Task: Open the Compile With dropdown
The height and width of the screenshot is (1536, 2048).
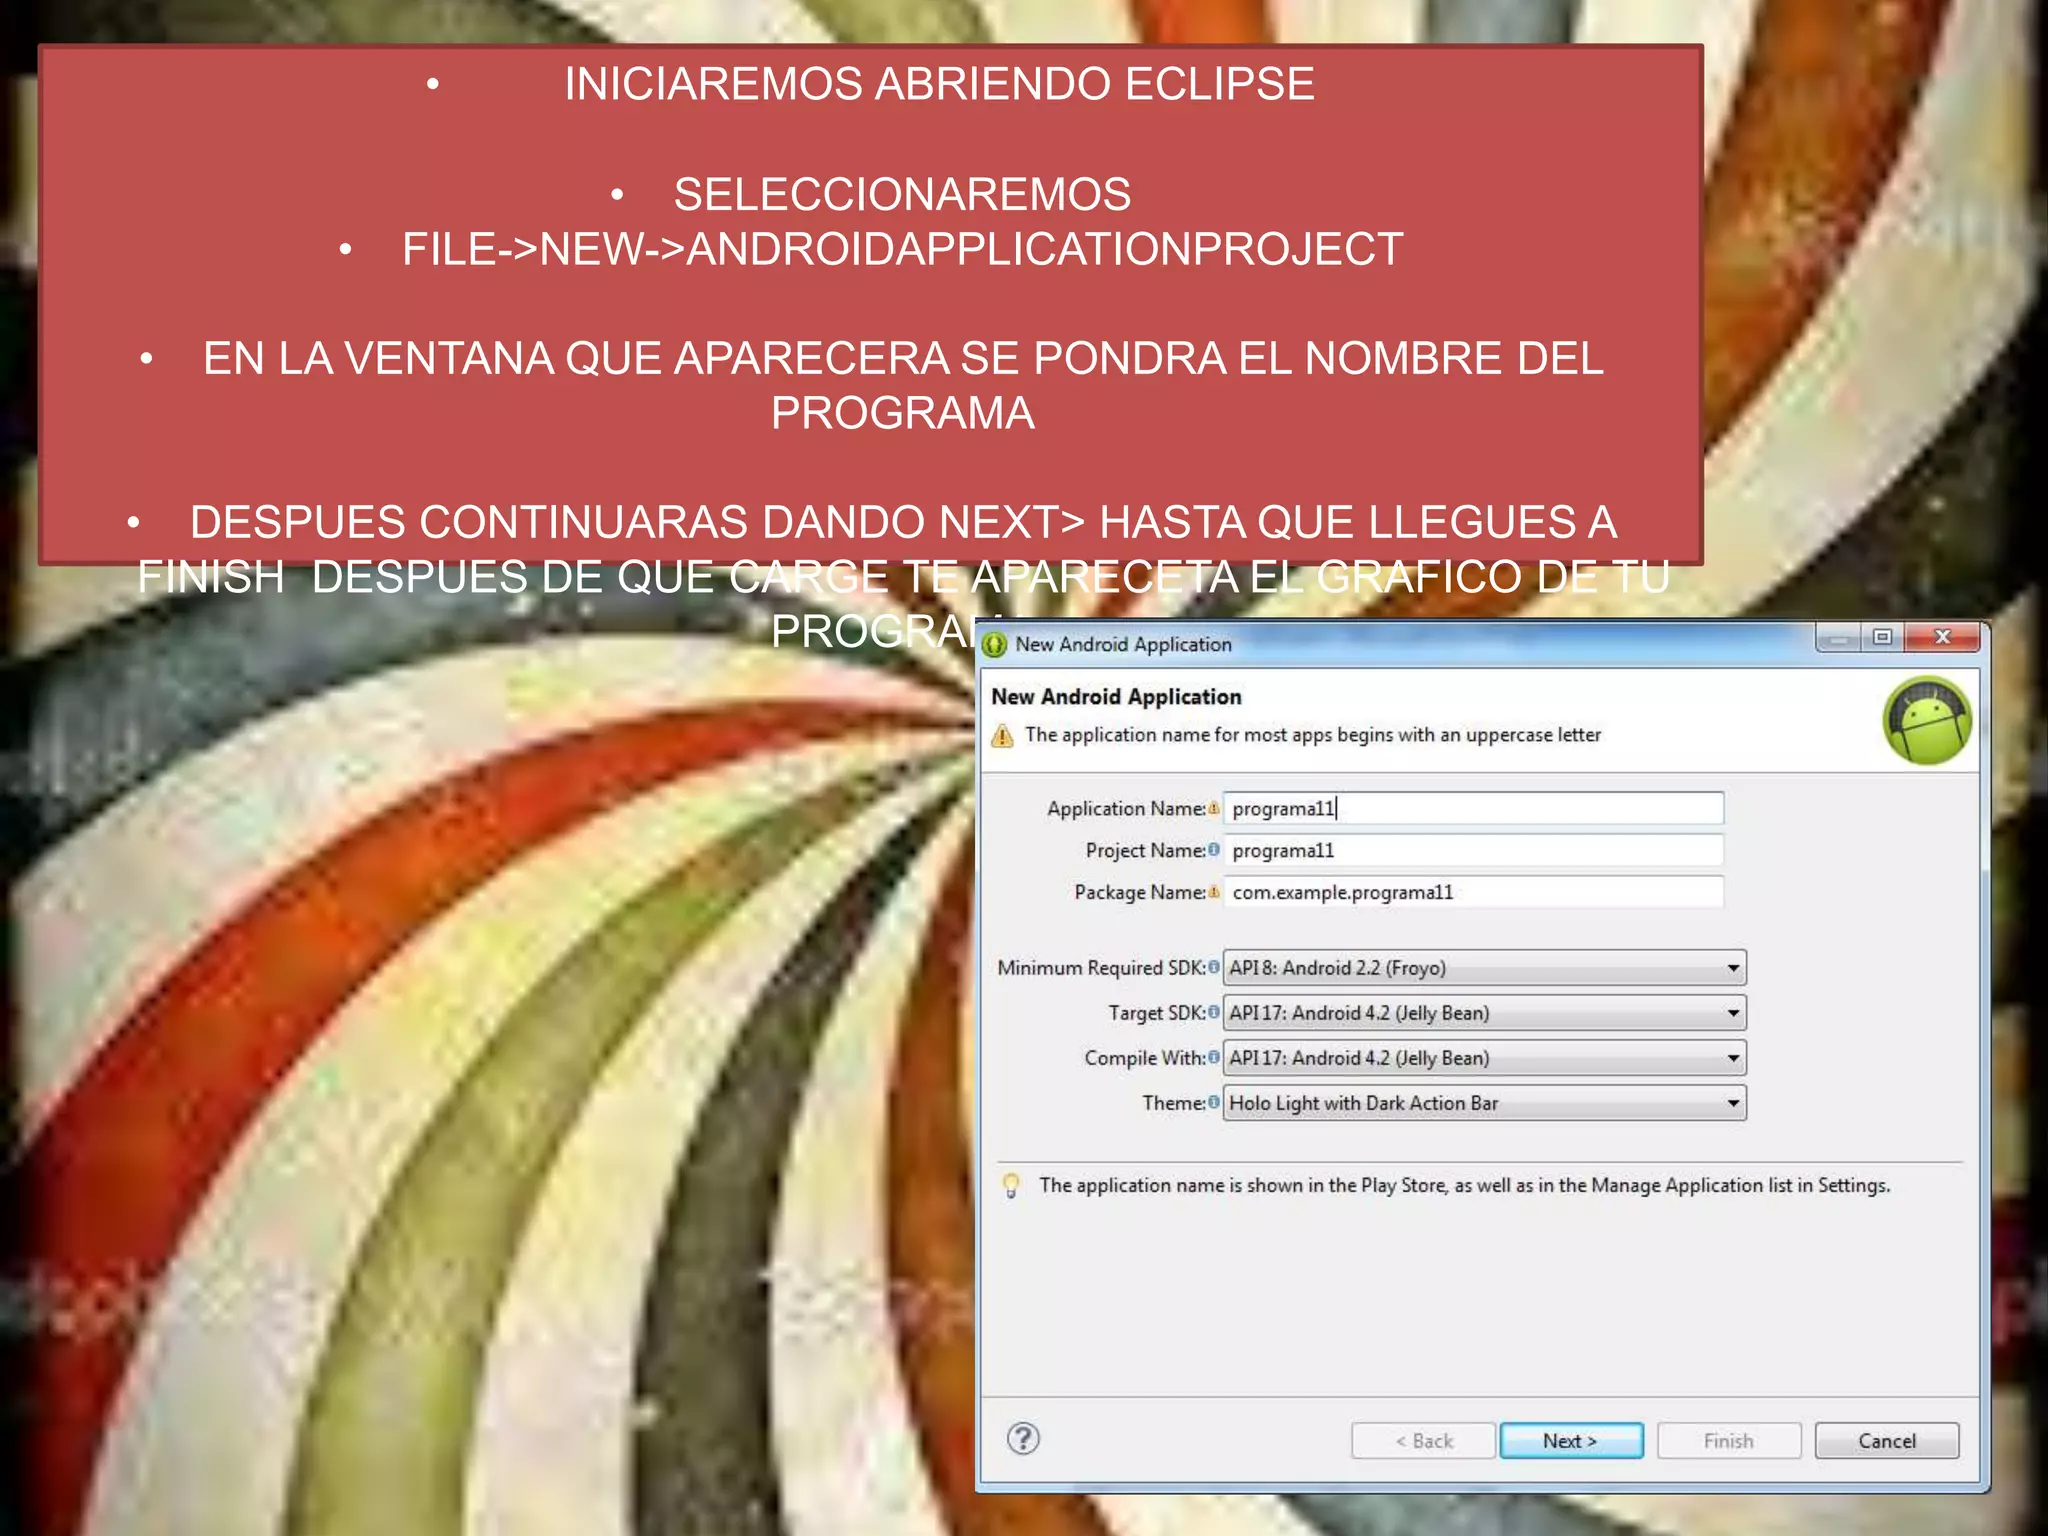Action: (x=1733, y=1058)
